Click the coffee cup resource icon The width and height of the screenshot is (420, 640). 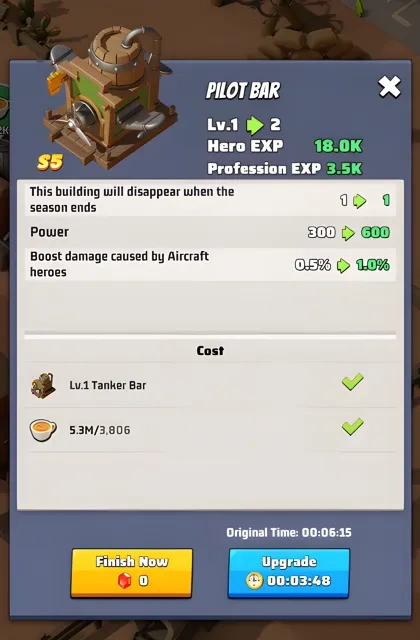tap(43, 430)
